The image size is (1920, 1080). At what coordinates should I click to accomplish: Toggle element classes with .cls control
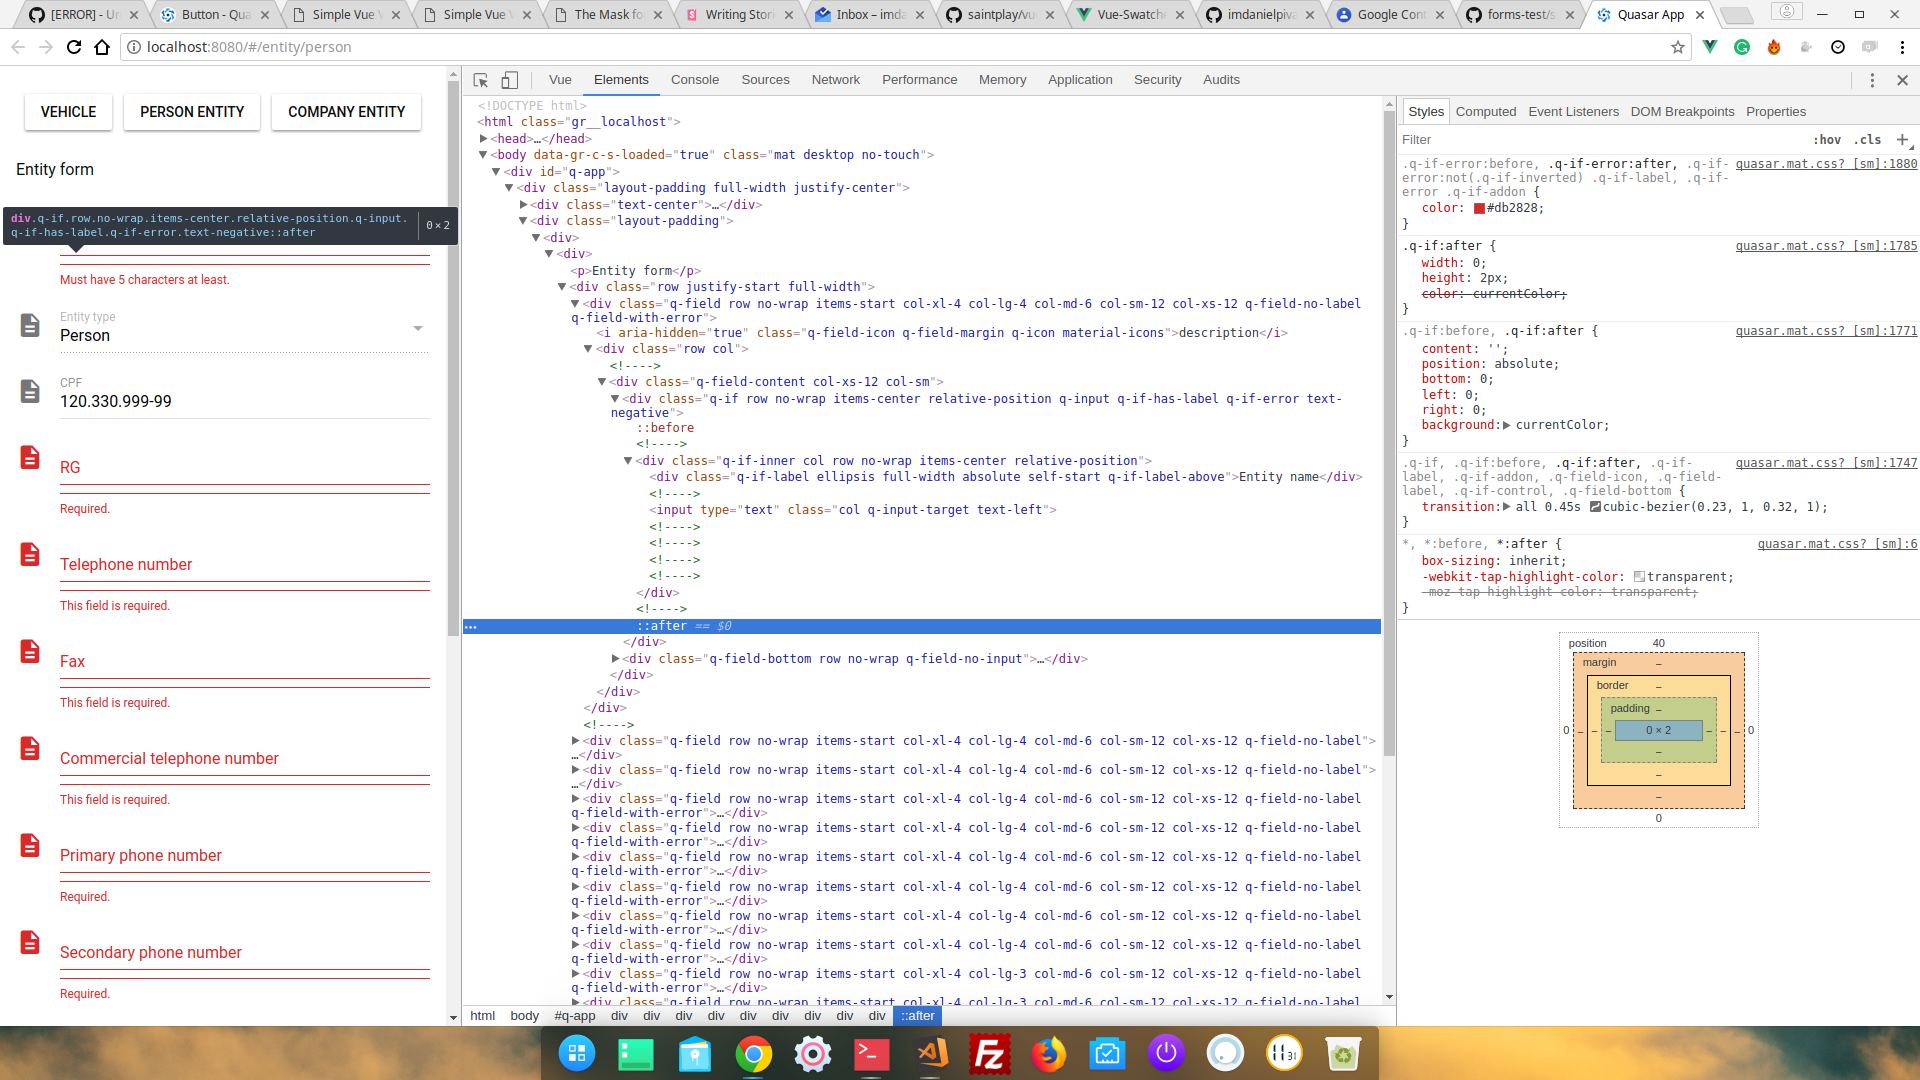[x=1868, y=139]
